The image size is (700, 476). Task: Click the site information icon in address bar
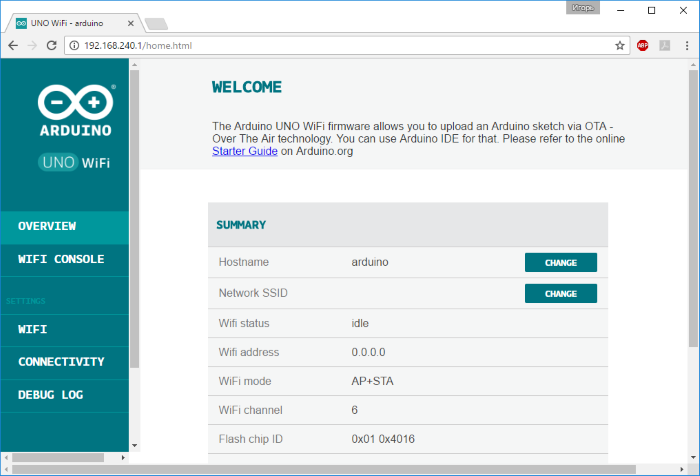tap(74, 46)
